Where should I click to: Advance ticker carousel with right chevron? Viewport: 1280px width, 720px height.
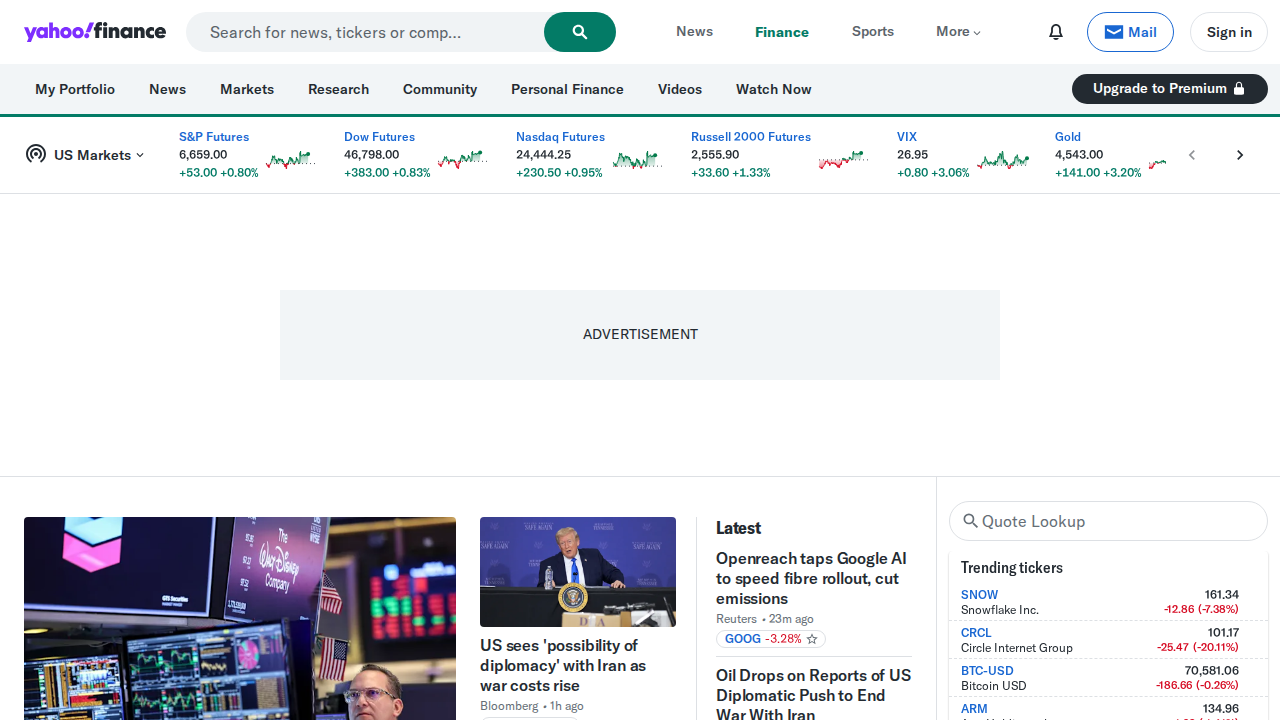1240,155
